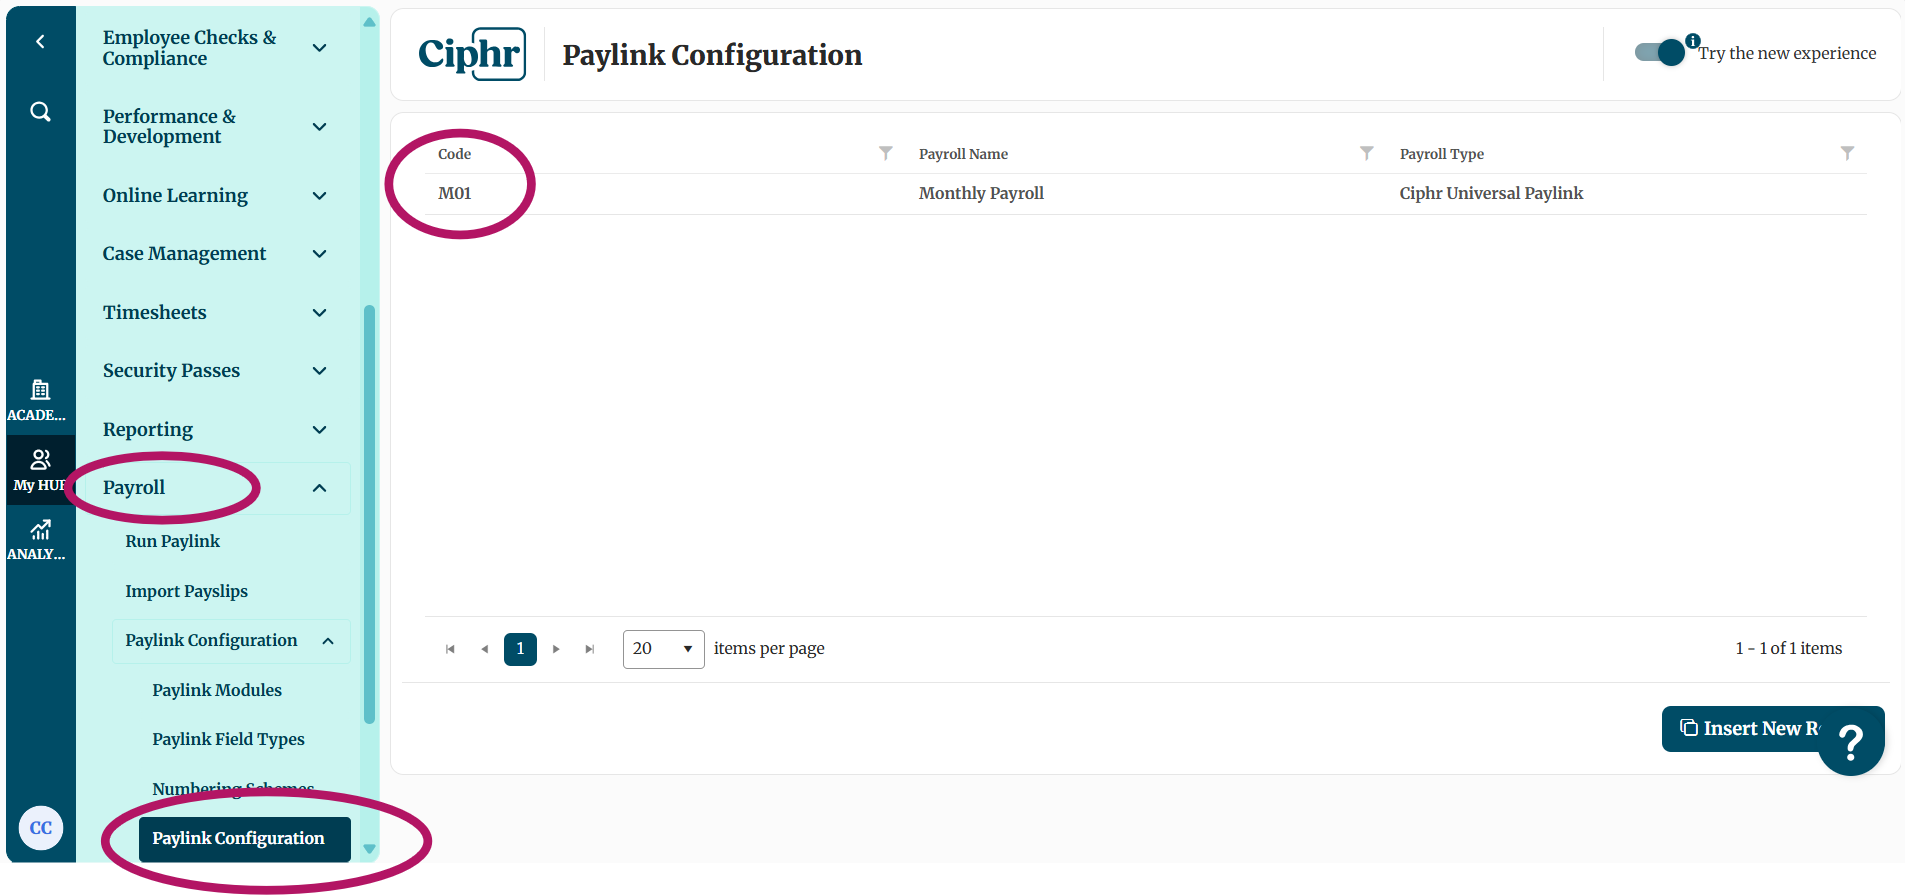
Task: Open Paylink Modules menu item
Action: pos(217,690)
